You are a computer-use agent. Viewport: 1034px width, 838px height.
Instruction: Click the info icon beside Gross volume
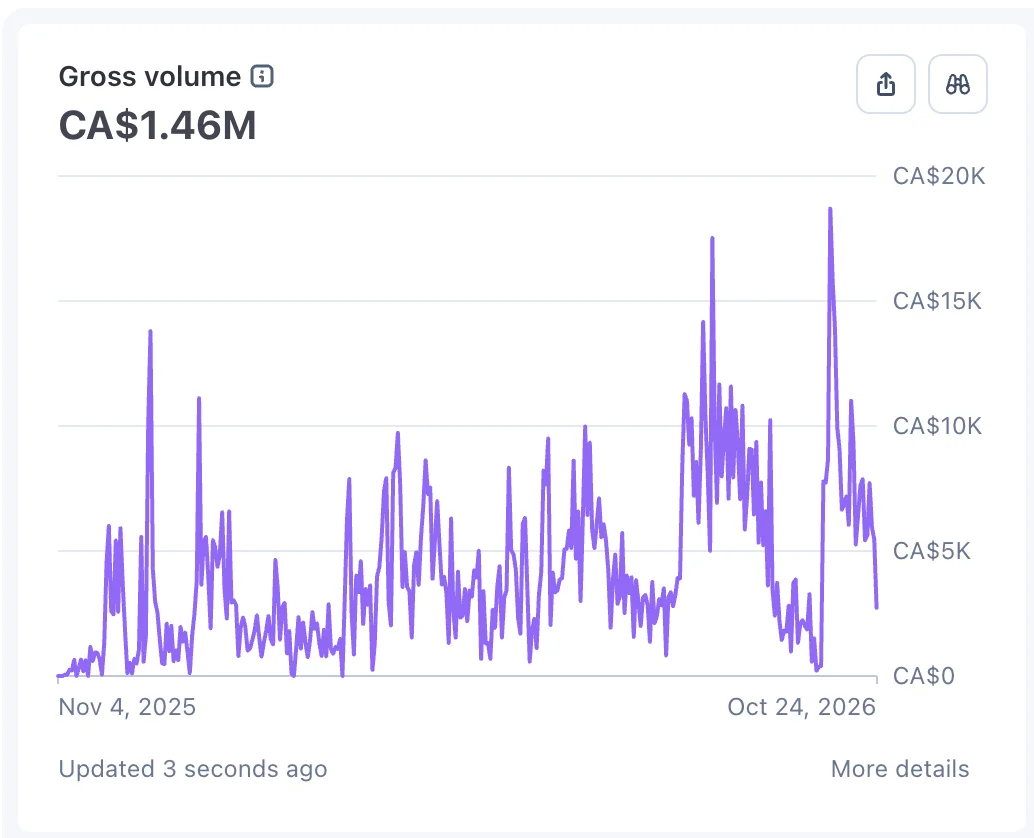coord(262,76)
